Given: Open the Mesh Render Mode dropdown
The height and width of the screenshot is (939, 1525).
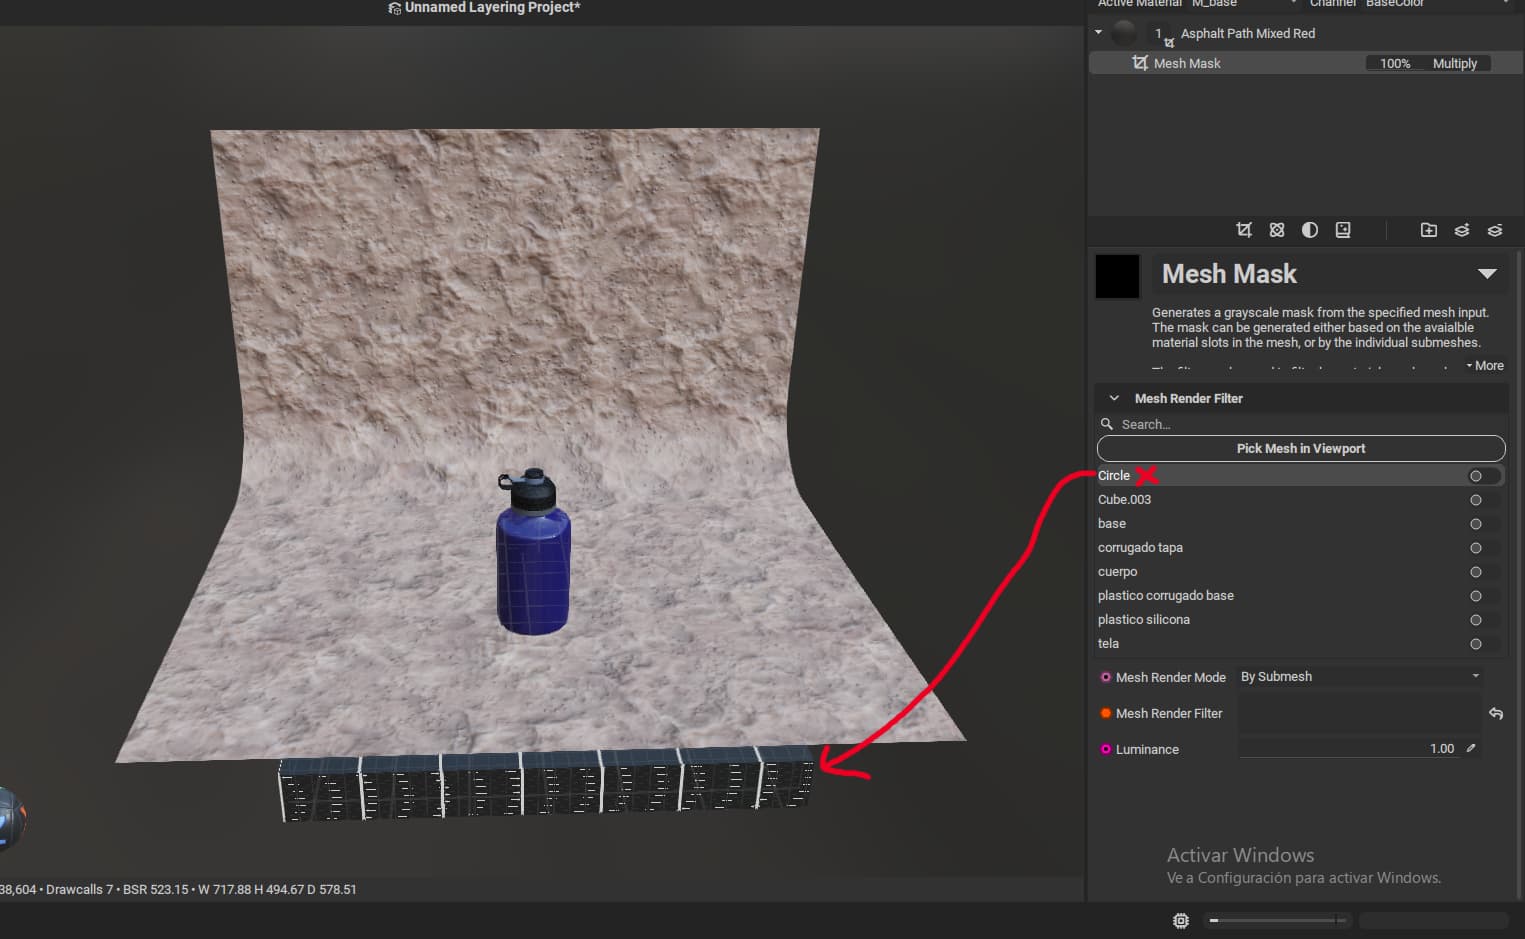Looking at the screenshot, I should 1359,677.
